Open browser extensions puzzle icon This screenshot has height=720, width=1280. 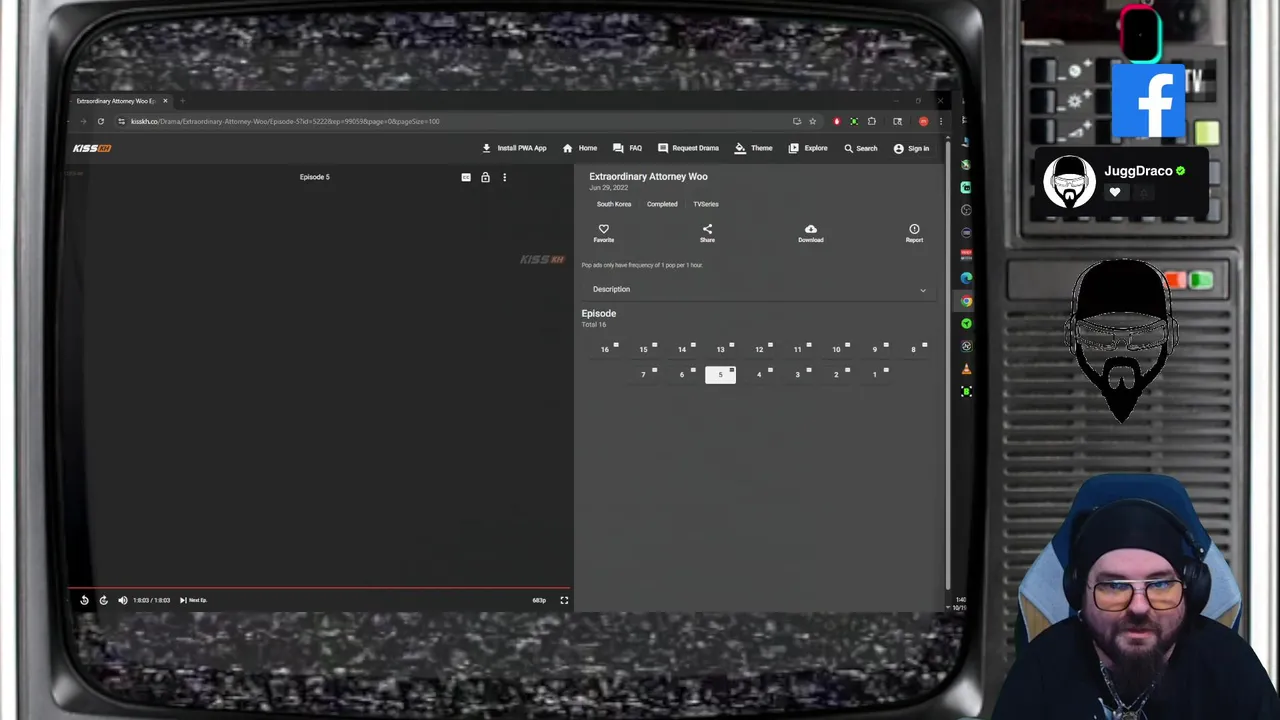click(872, 121)
